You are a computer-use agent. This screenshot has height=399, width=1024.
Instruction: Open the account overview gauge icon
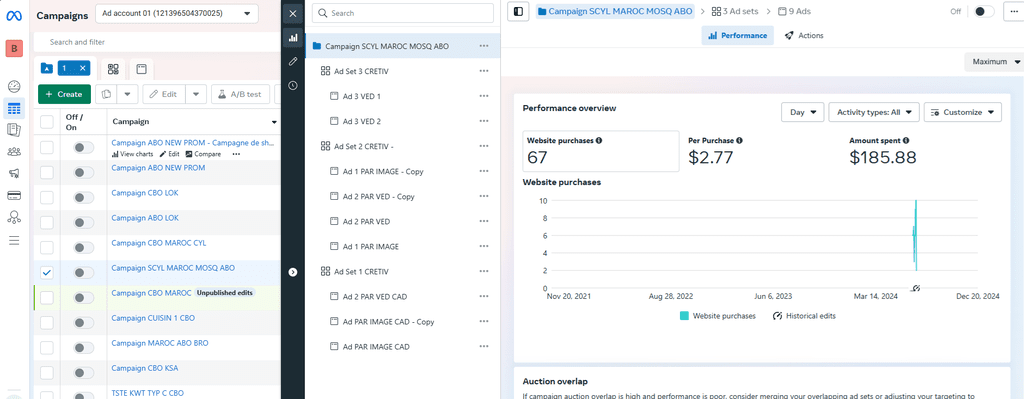pos(14,86)
